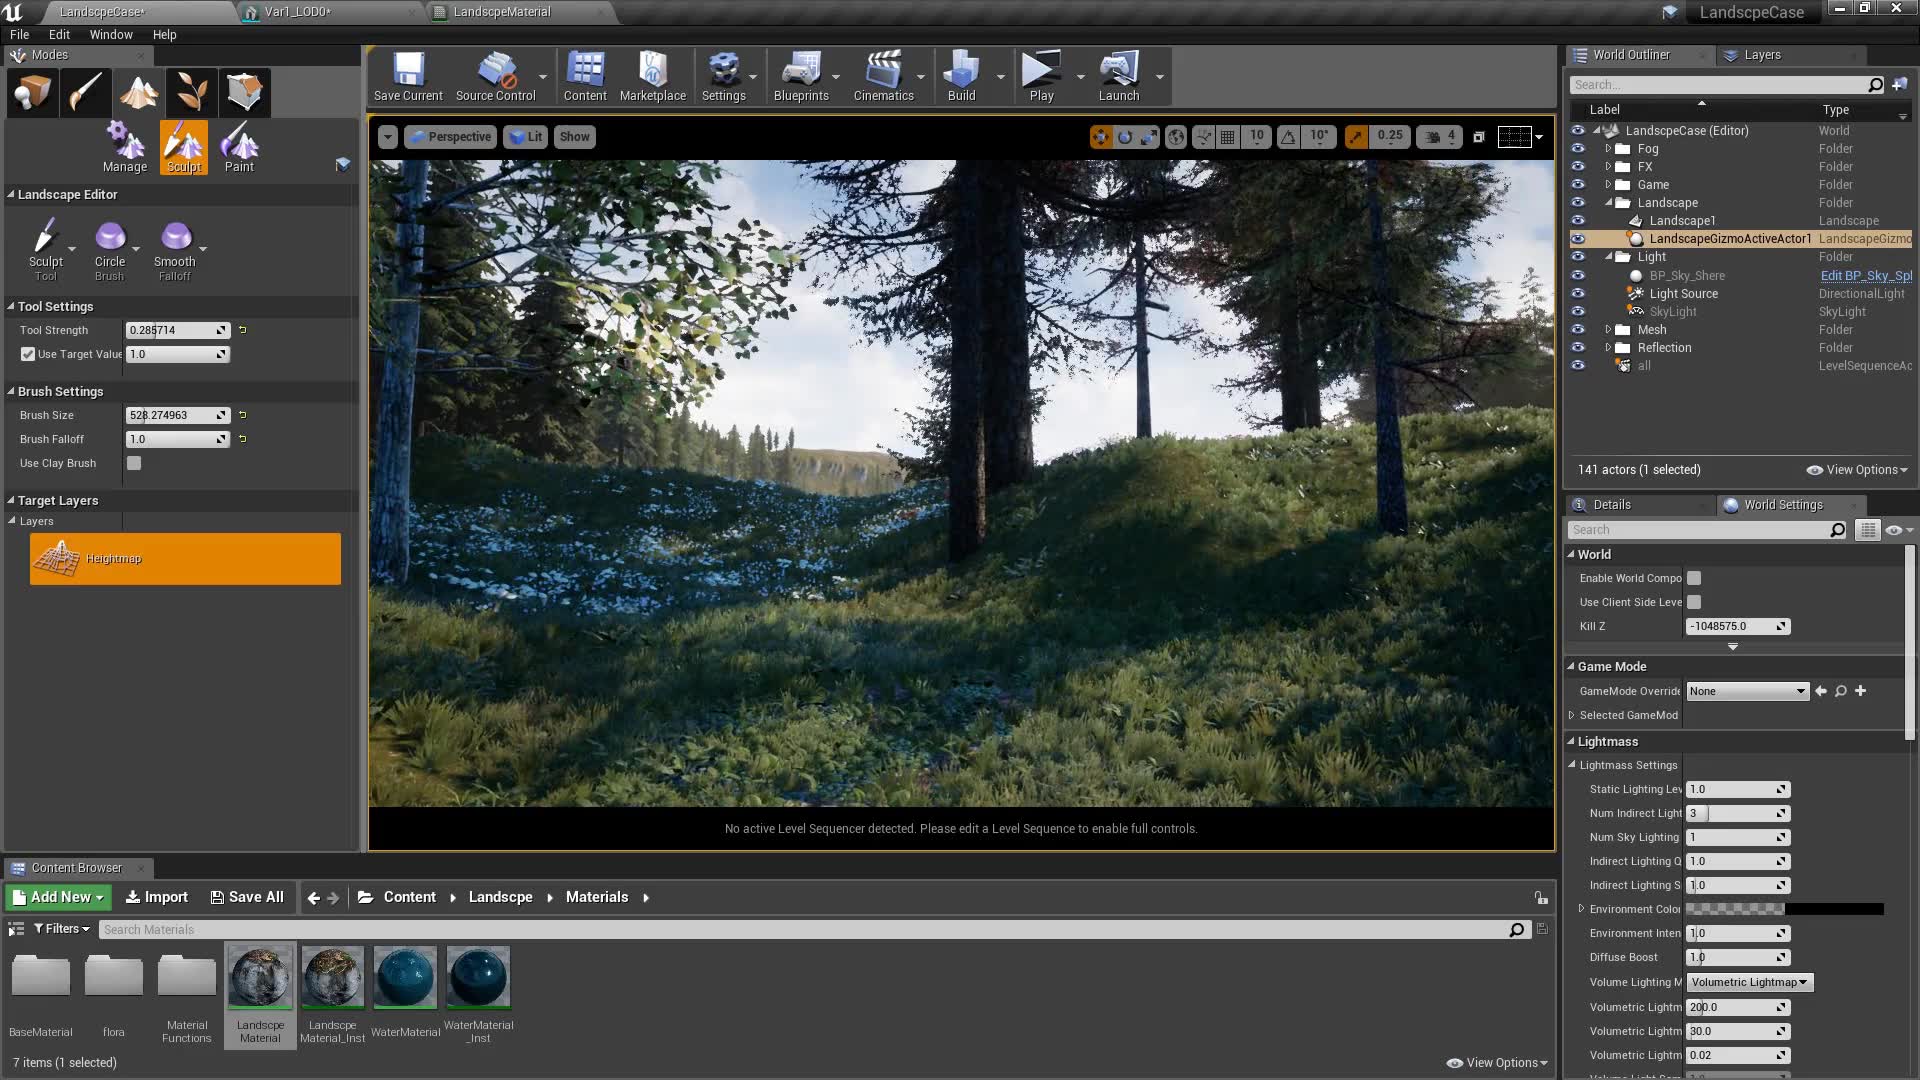Expand the Fog folder in World Outliner

(x=1608, y=148)
